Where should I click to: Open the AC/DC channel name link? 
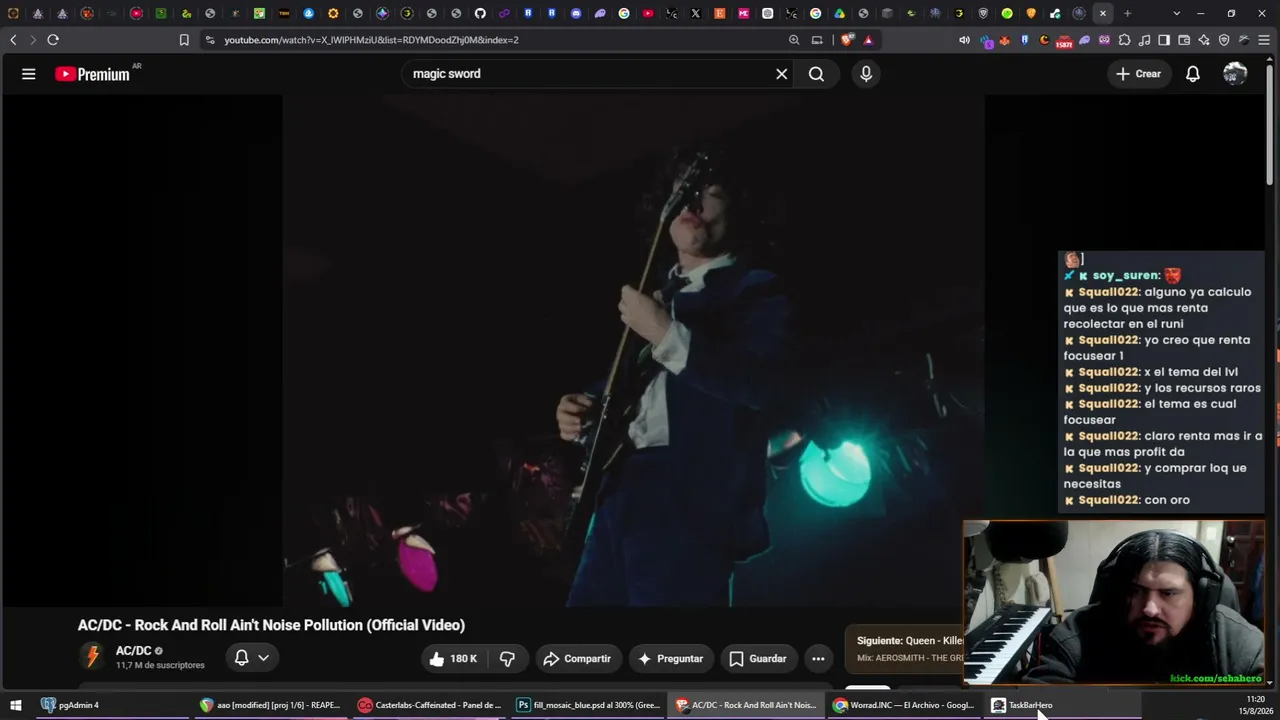tap(133, 651)
